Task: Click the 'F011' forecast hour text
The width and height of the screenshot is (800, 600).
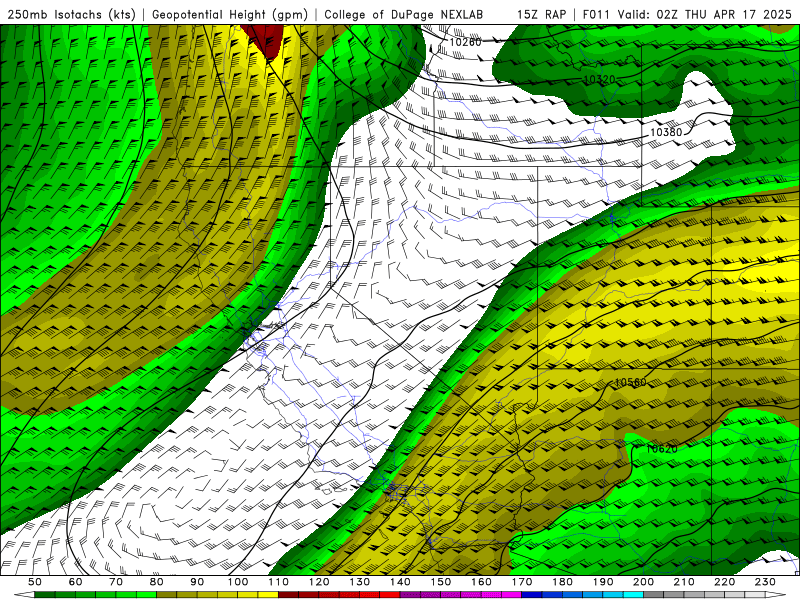Action: pos(595,14)
